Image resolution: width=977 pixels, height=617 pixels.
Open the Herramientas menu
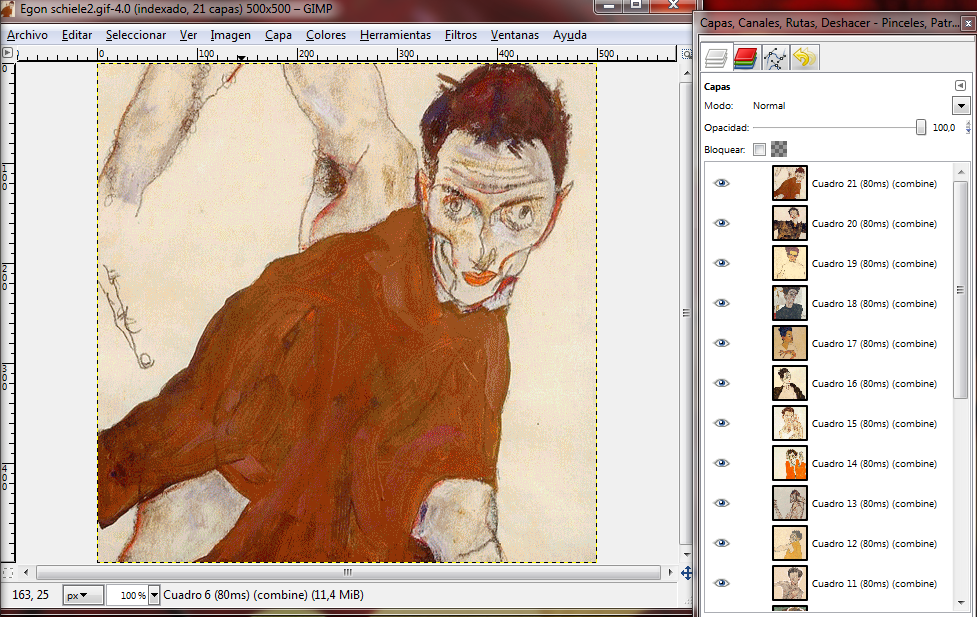395,35
